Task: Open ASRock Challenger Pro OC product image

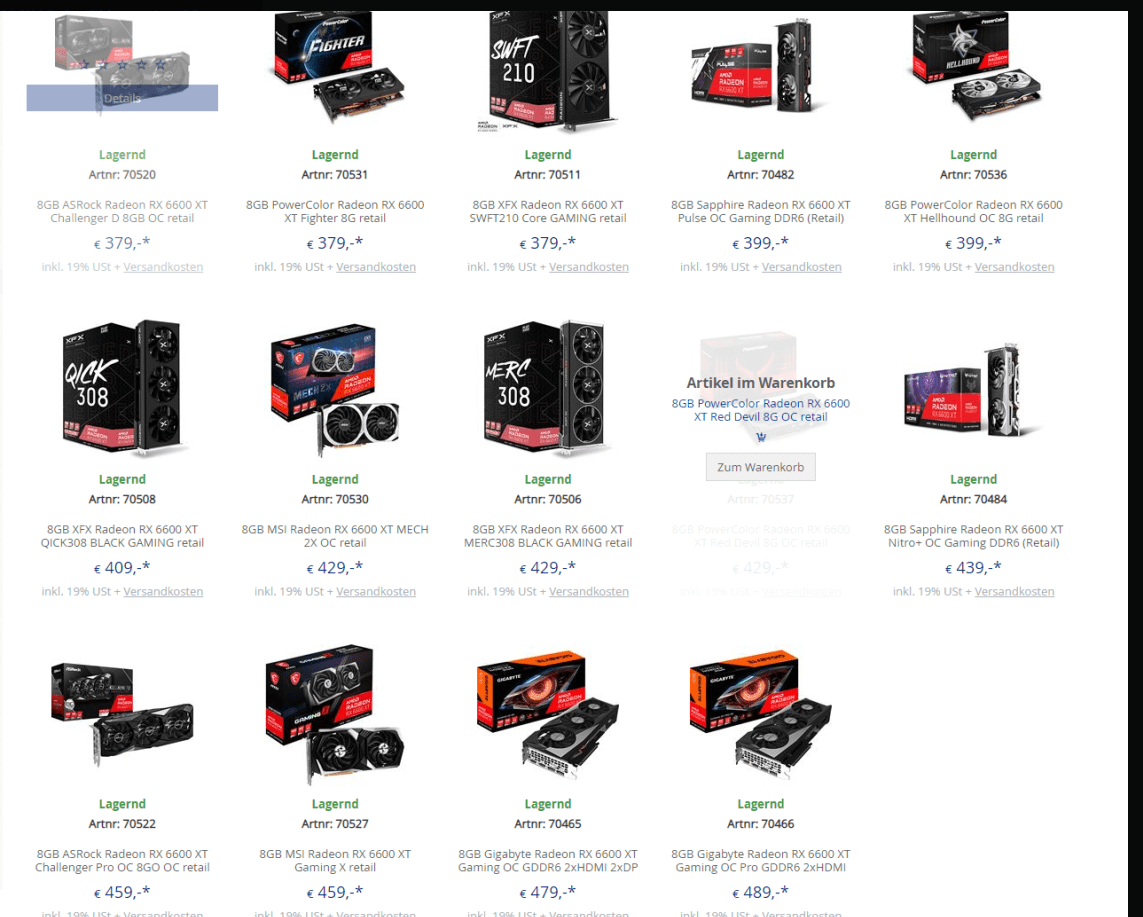Action: pyautogui.click(x=122, y=714)
